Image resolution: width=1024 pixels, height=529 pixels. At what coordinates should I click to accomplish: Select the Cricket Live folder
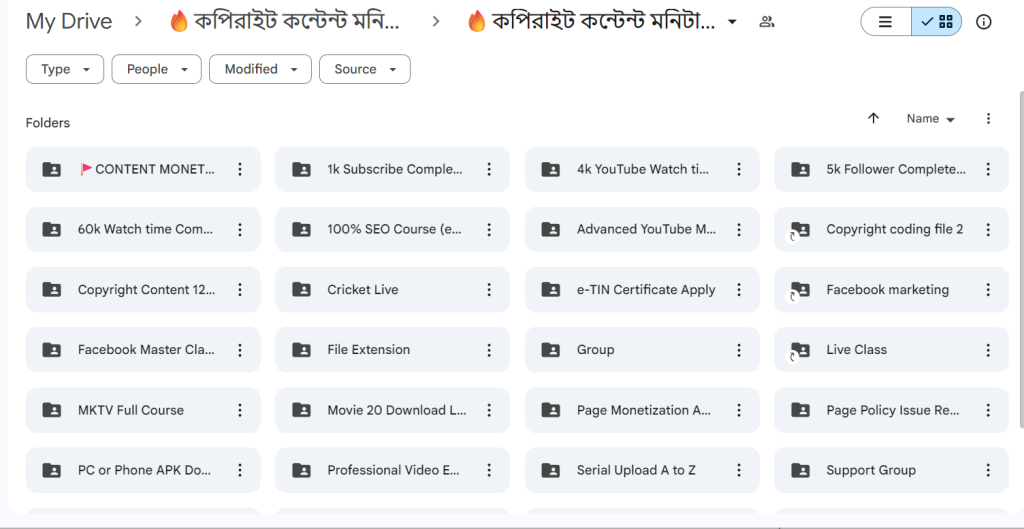click(x=392, y=289)
